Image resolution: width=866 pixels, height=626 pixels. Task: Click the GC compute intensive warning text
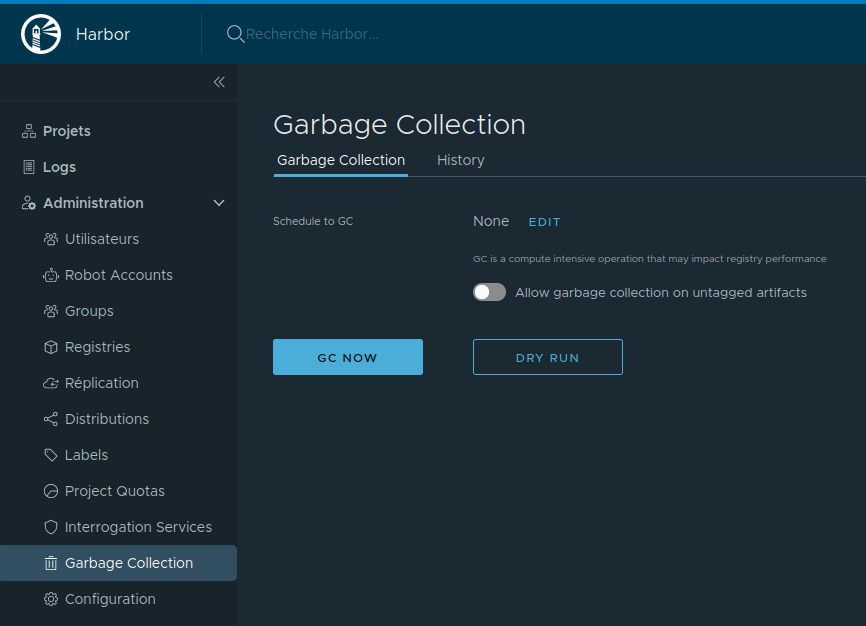(x=650, y=259)
